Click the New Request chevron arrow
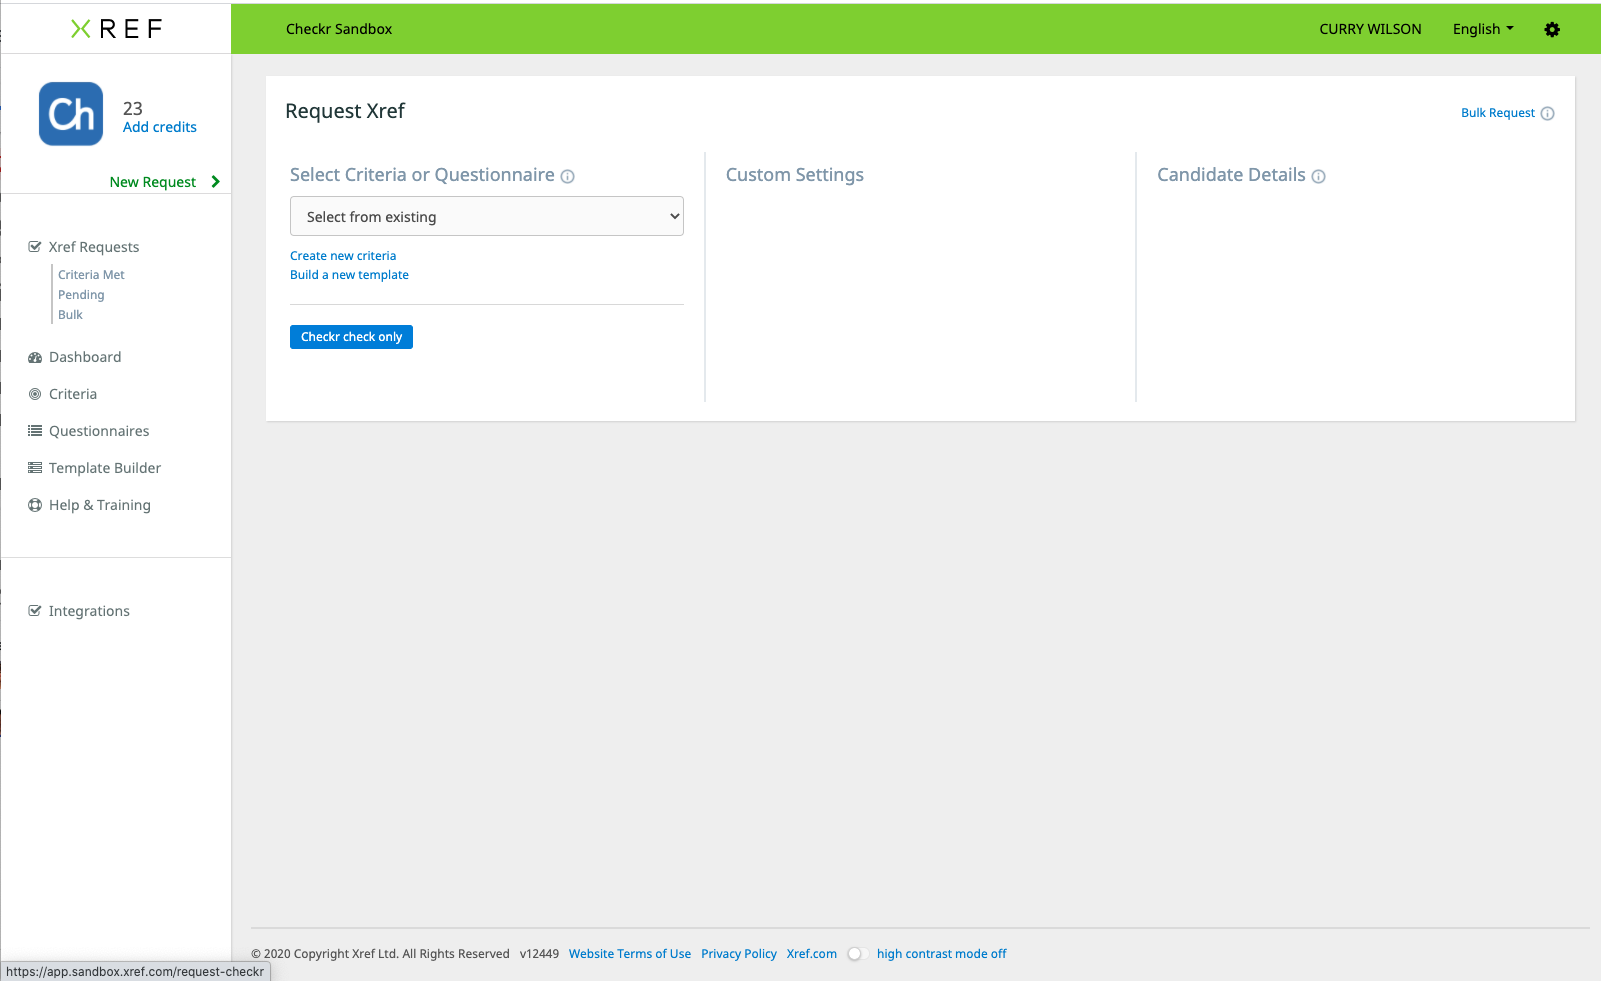Viewport: 1601px width, 981px height. coord(215,182)
